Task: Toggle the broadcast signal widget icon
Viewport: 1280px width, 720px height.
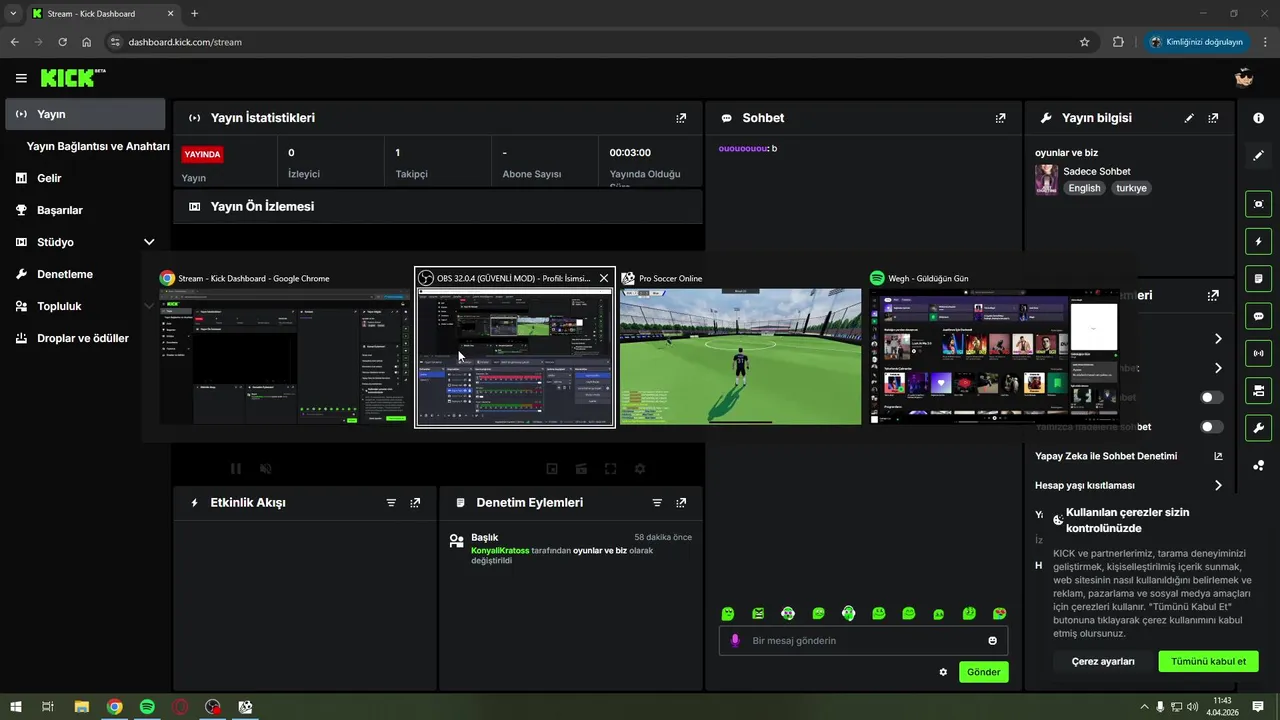Action: 1258,353
